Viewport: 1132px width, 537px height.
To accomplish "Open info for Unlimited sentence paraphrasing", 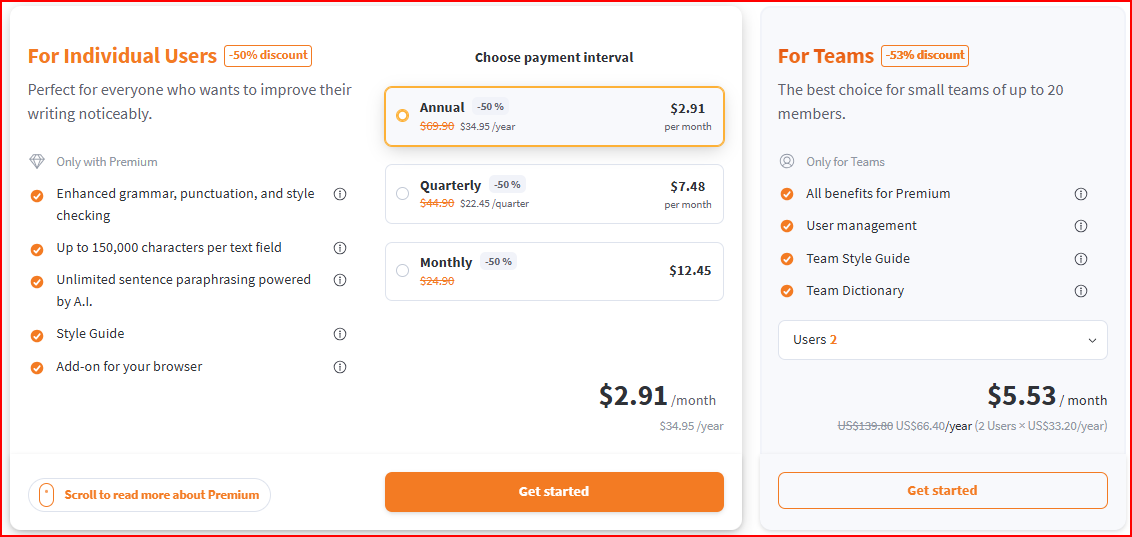I will (340, 280).
